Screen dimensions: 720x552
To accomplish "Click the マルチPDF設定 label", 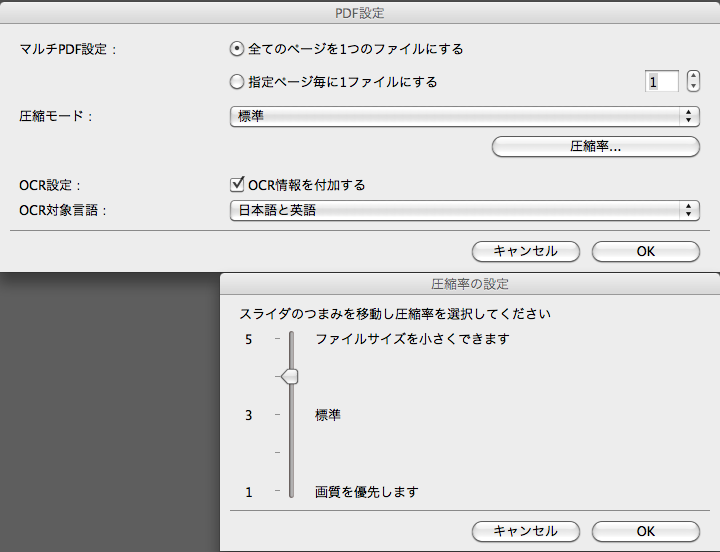I will tap(68, 49).
